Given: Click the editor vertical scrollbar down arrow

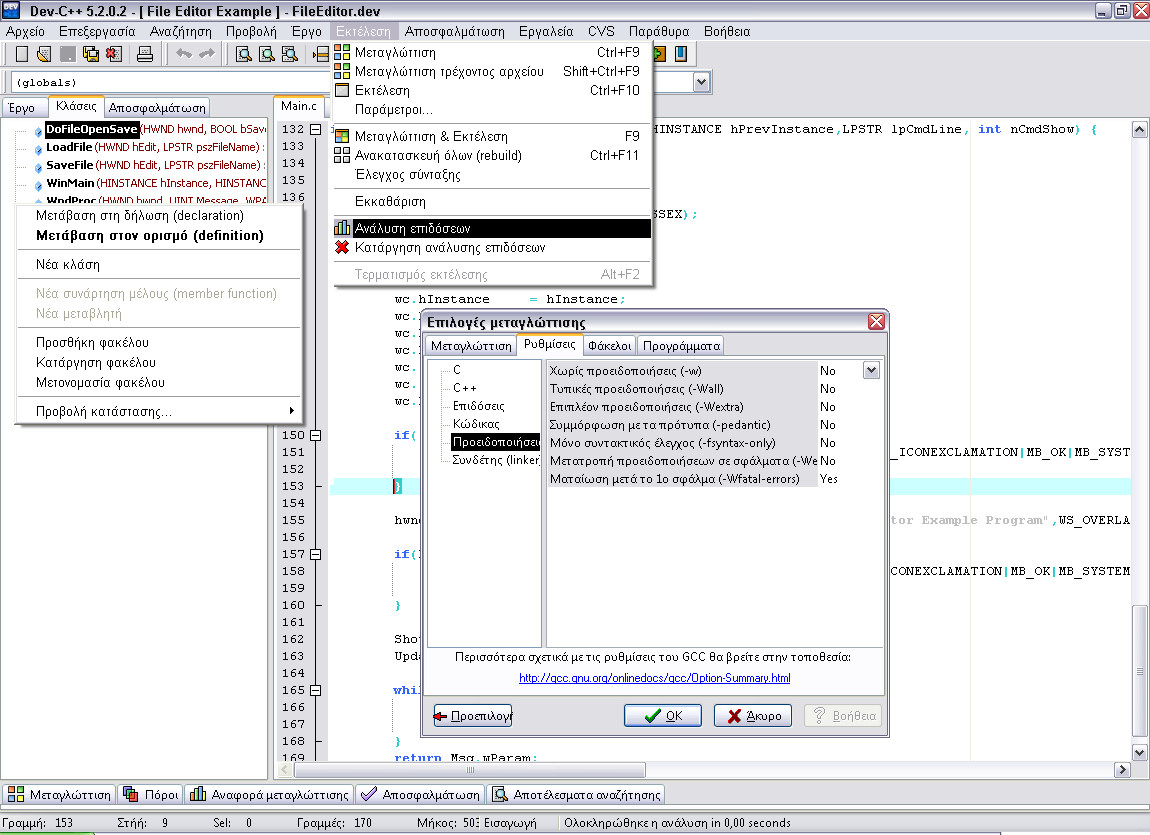Looking at the screenshot, I should pyautogui.click(x=1139, y=751).
